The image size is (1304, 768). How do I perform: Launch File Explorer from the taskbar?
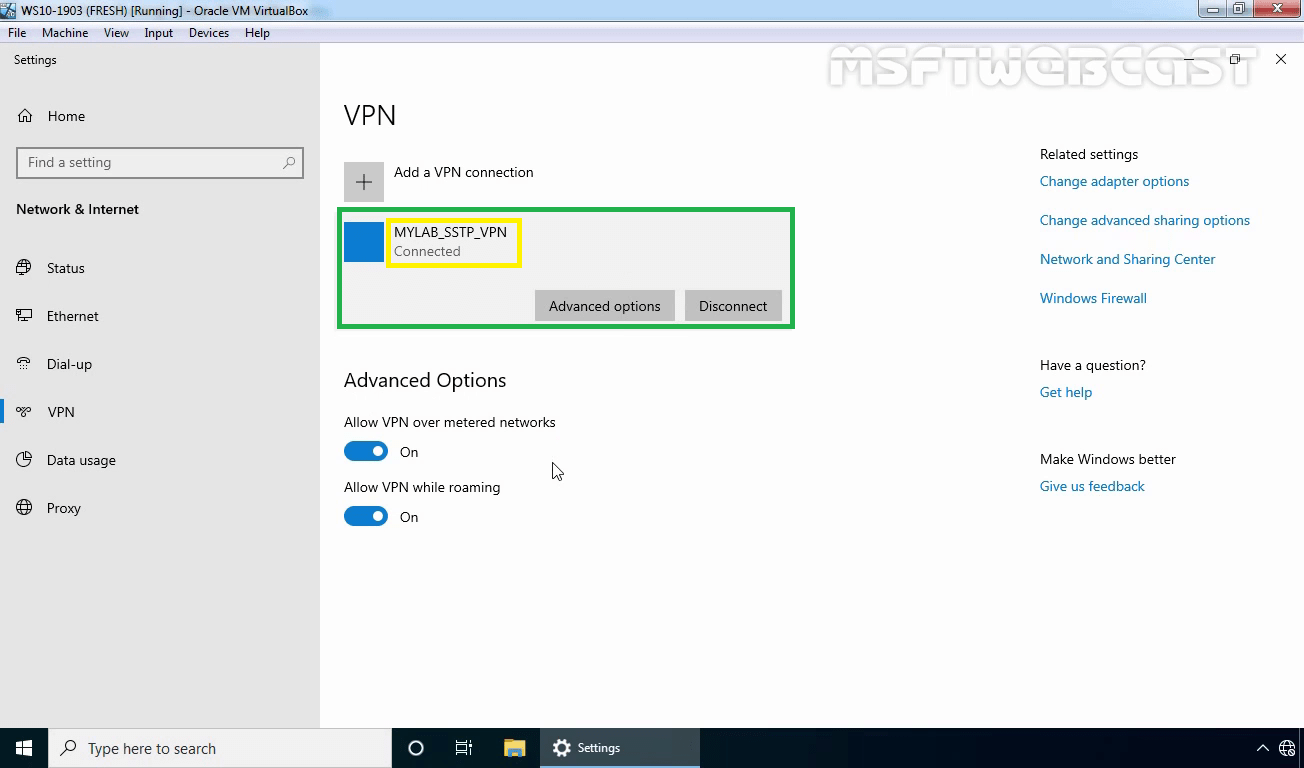(x=514, y=748)
